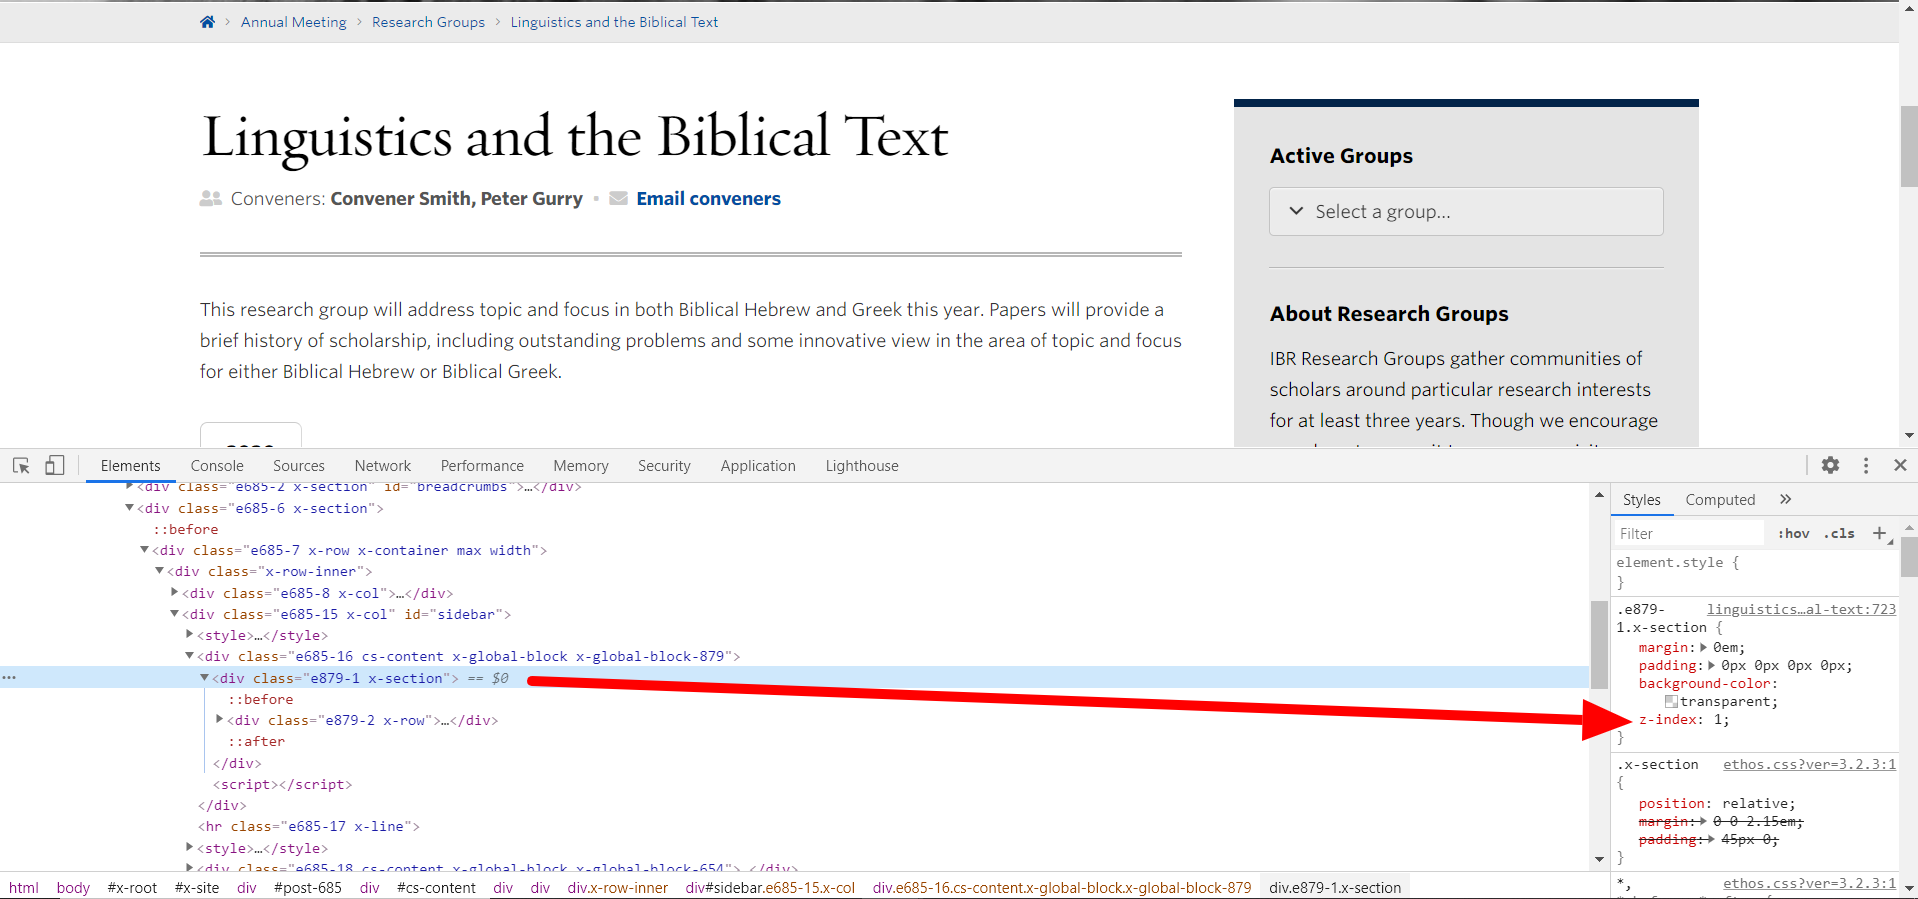Viewport: 1918px width, 899px height.
Task: Select #x-root in DOM breadcrumb bar
Action: [132, 887]
